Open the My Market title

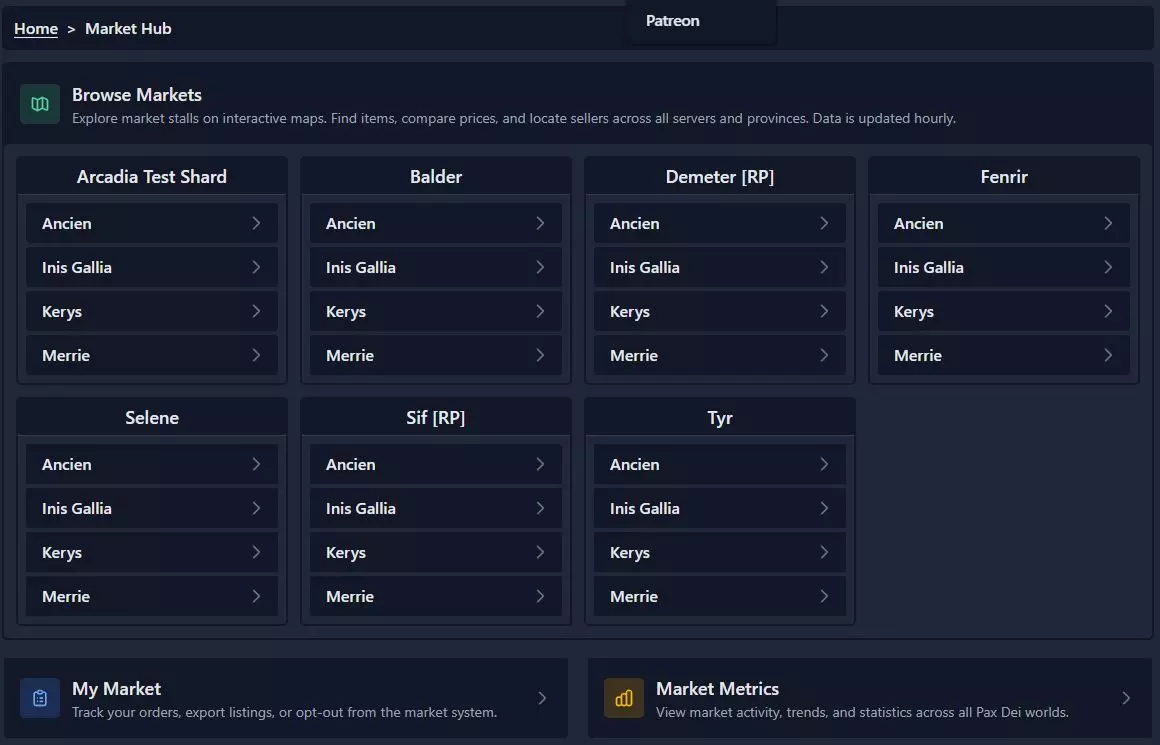point(116,688)
